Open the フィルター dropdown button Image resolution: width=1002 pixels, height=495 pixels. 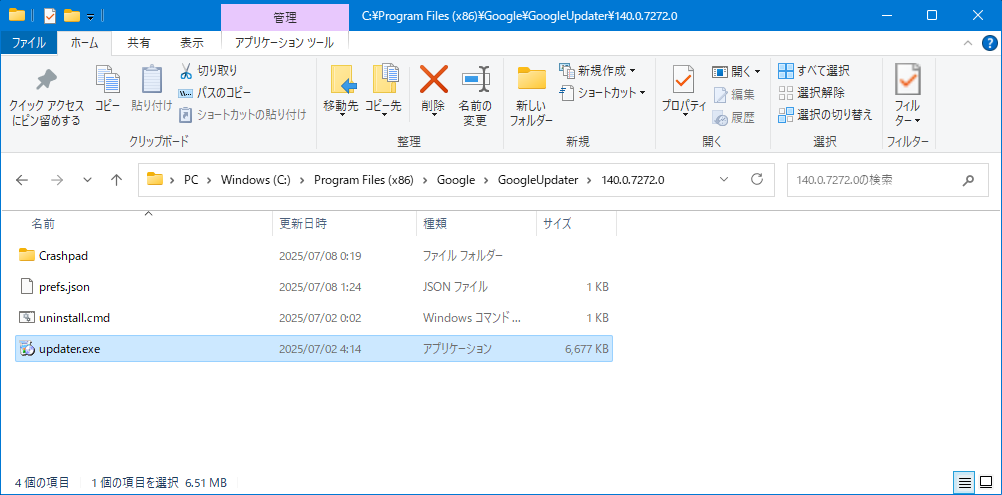click(907, 95)
